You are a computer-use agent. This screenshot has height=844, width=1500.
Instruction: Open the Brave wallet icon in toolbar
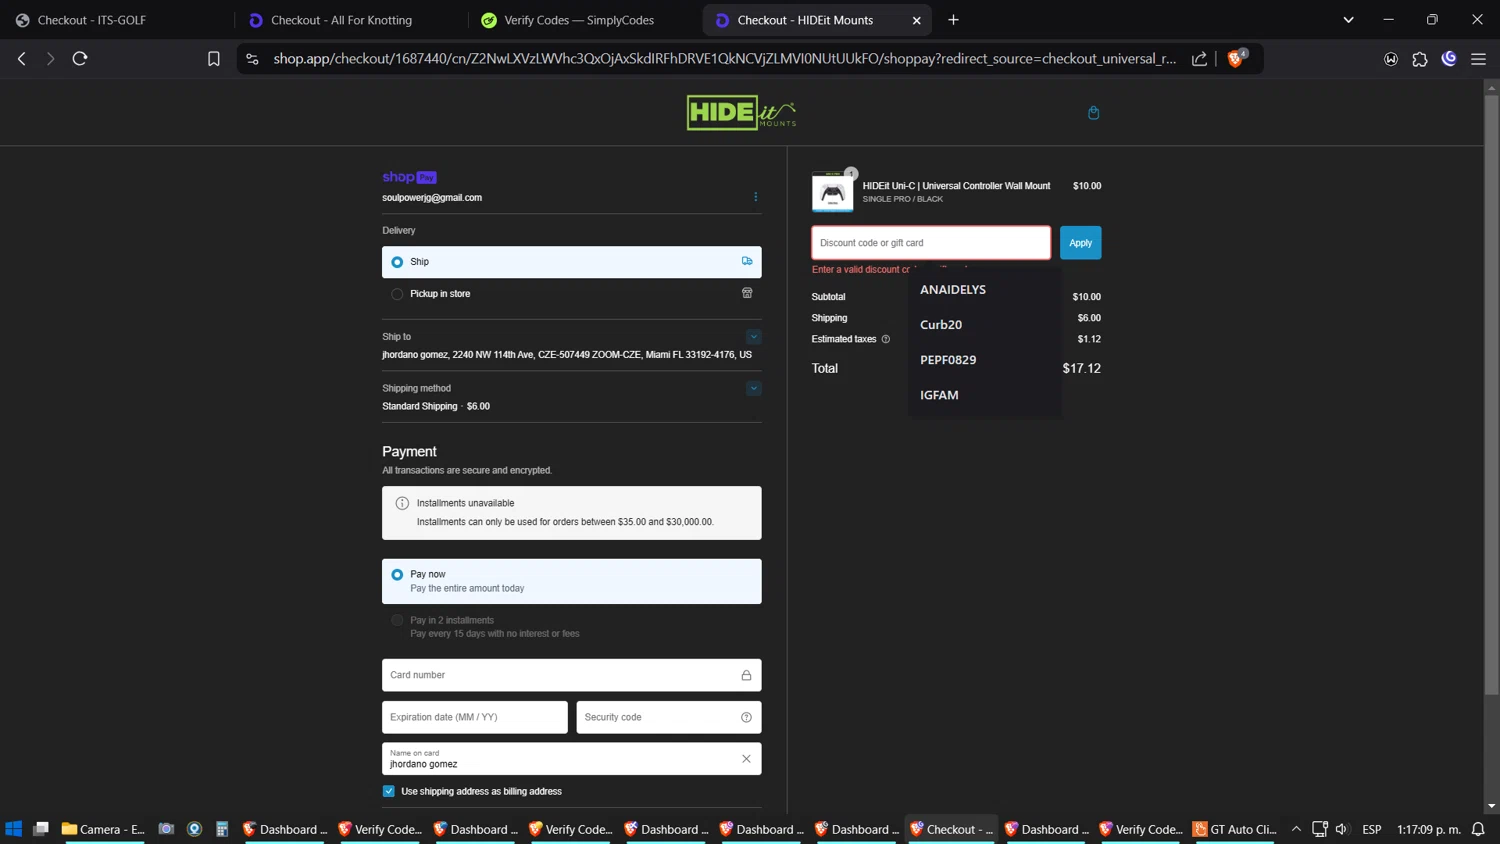1391,59
